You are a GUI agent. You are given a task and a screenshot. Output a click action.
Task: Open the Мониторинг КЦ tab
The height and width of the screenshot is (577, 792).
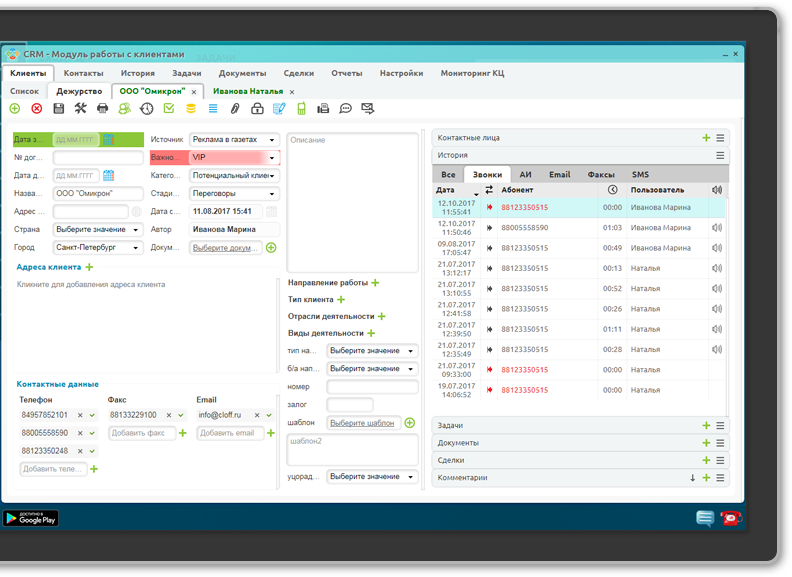(472, 73)
